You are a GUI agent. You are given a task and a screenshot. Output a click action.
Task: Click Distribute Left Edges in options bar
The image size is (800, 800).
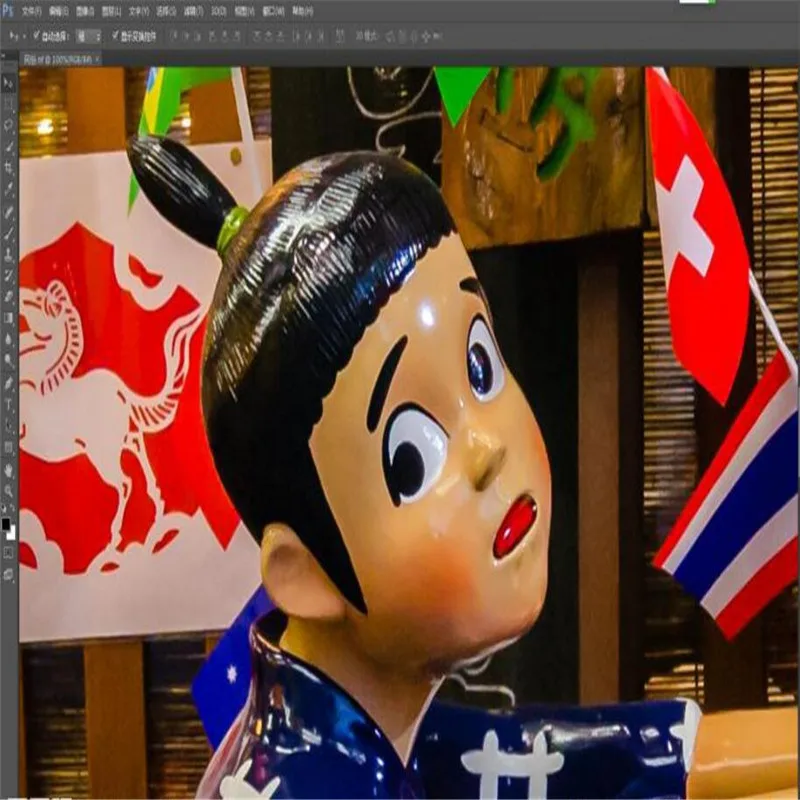(x=296, y=36)
